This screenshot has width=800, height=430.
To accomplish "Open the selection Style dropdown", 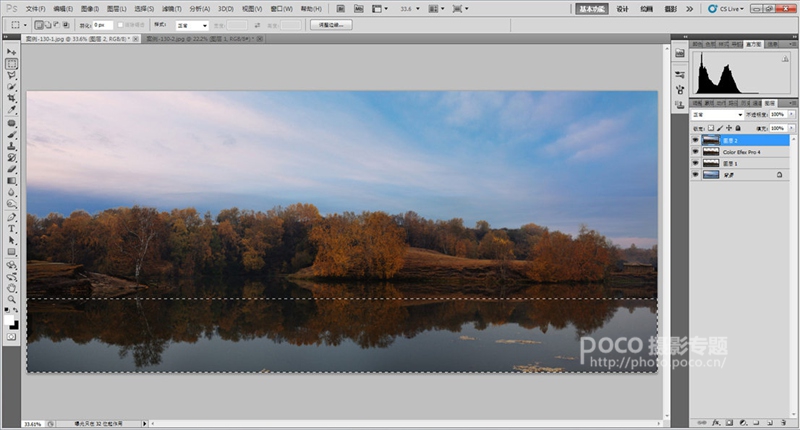I will coord(191,25).
